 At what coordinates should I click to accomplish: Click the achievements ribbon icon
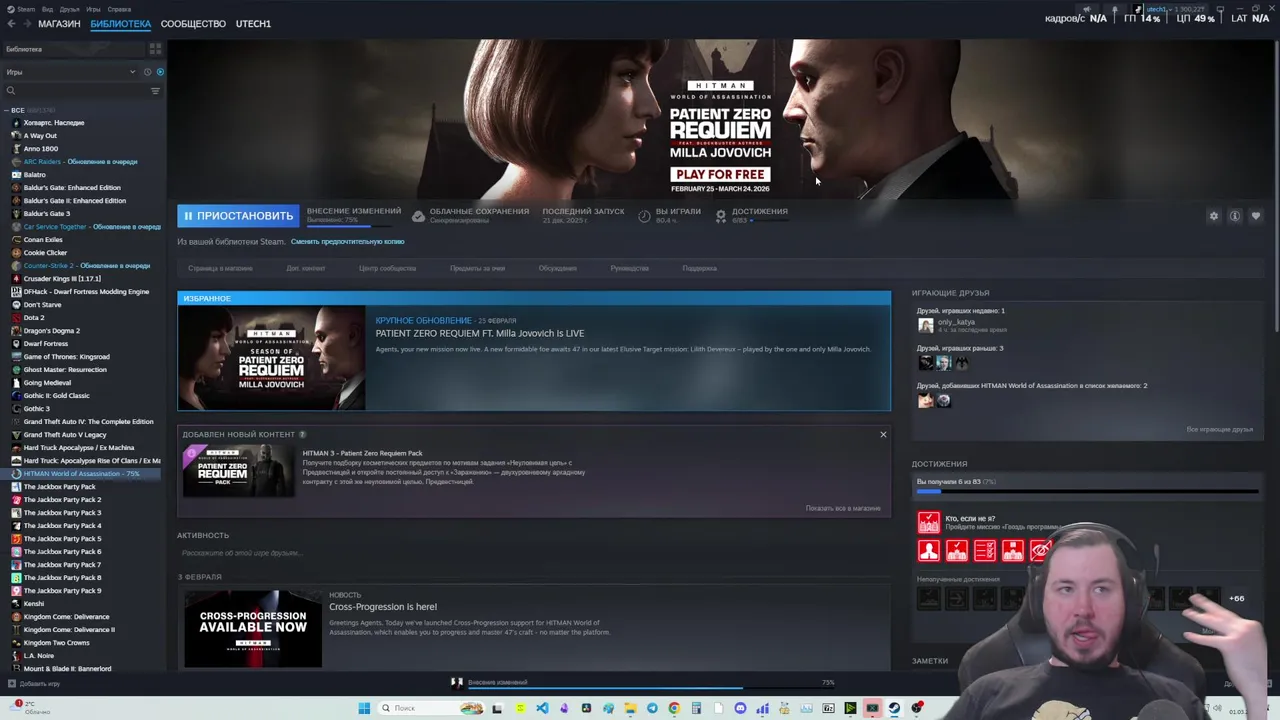coord(720,216)
